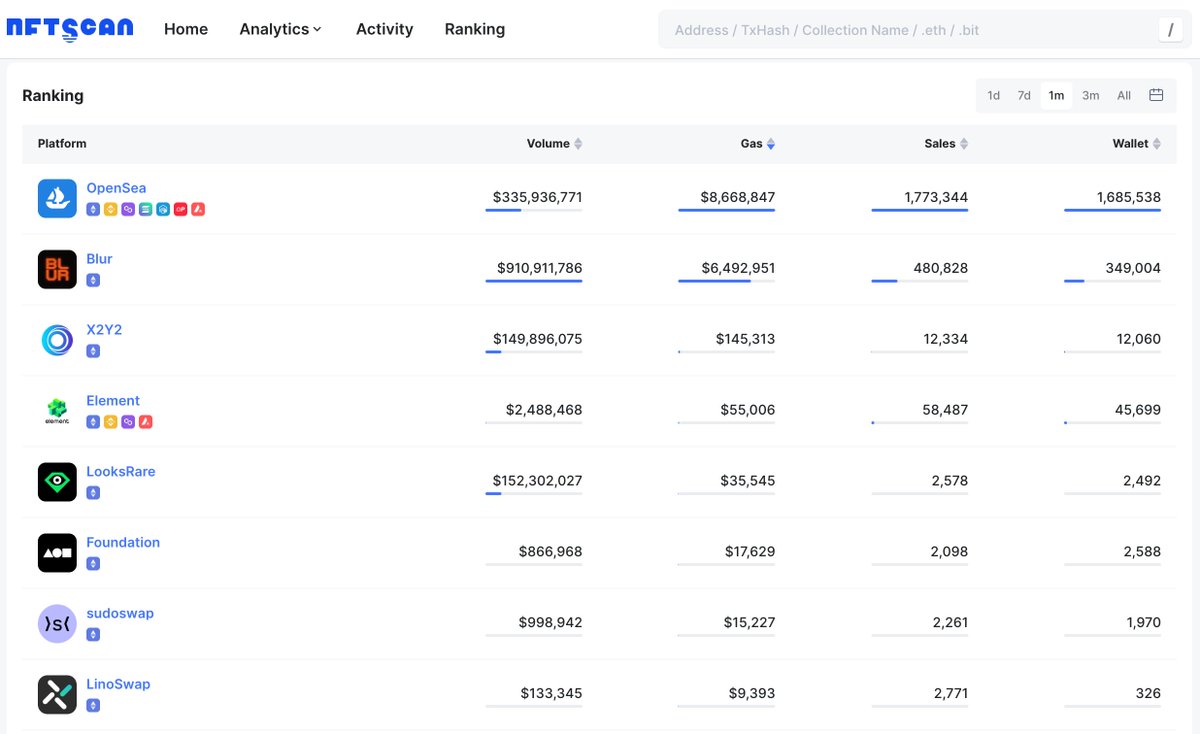The height and width of the screenshot is (734, 1200).
Task: Click Element's Ethereum chain icon
Action: click(x=93, y=422)
